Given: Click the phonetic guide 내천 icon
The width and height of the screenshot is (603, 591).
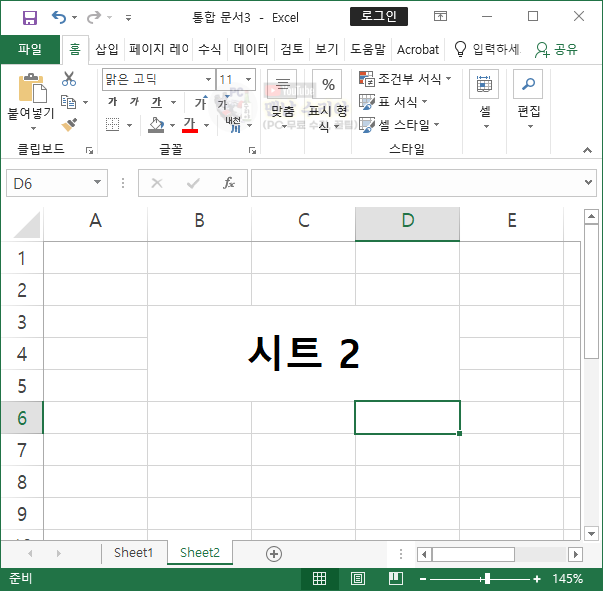Looking at the screenshot, I should coord(234,125).
